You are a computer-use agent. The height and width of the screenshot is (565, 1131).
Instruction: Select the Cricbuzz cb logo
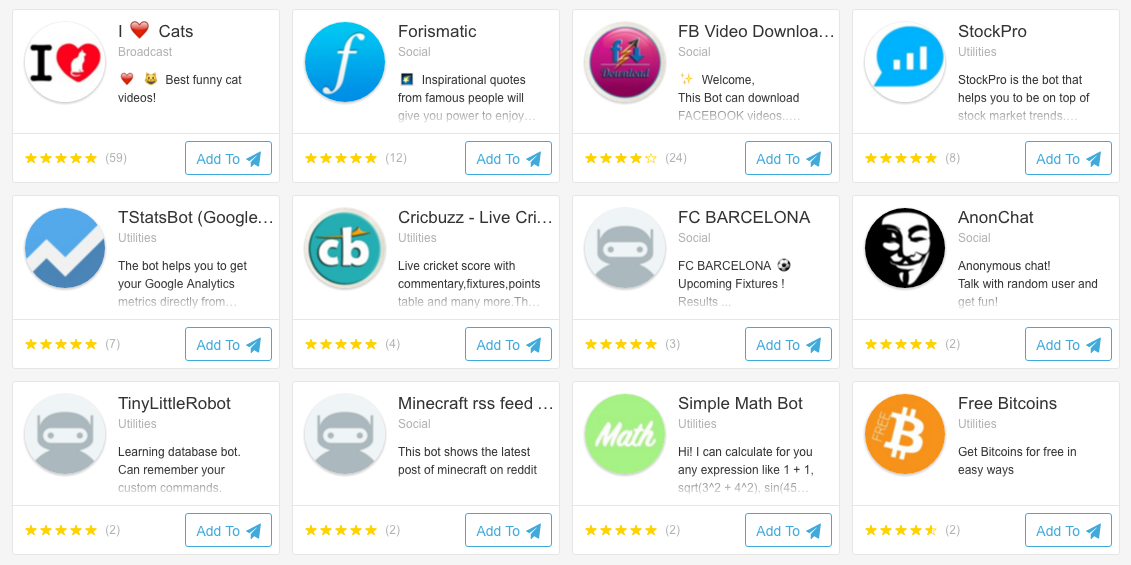pyautogui.click(x=345, y=248)
